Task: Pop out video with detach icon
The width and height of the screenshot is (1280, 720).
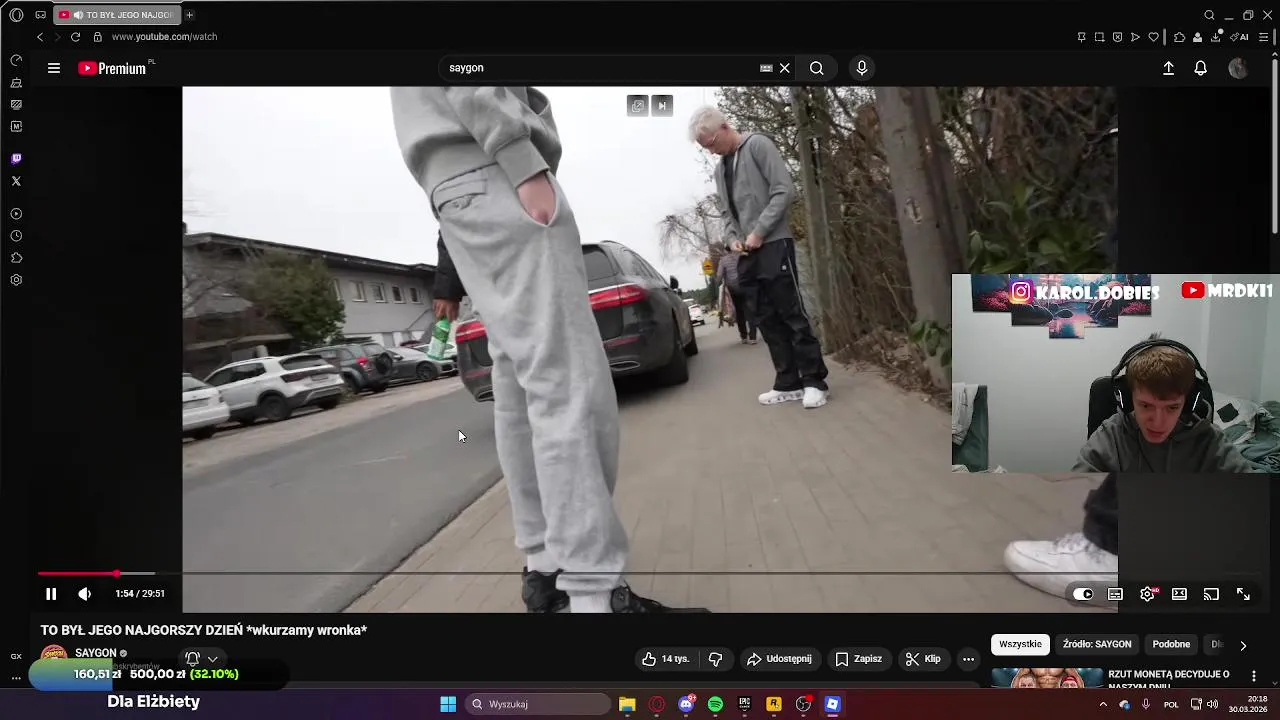Action: point(637,106)
